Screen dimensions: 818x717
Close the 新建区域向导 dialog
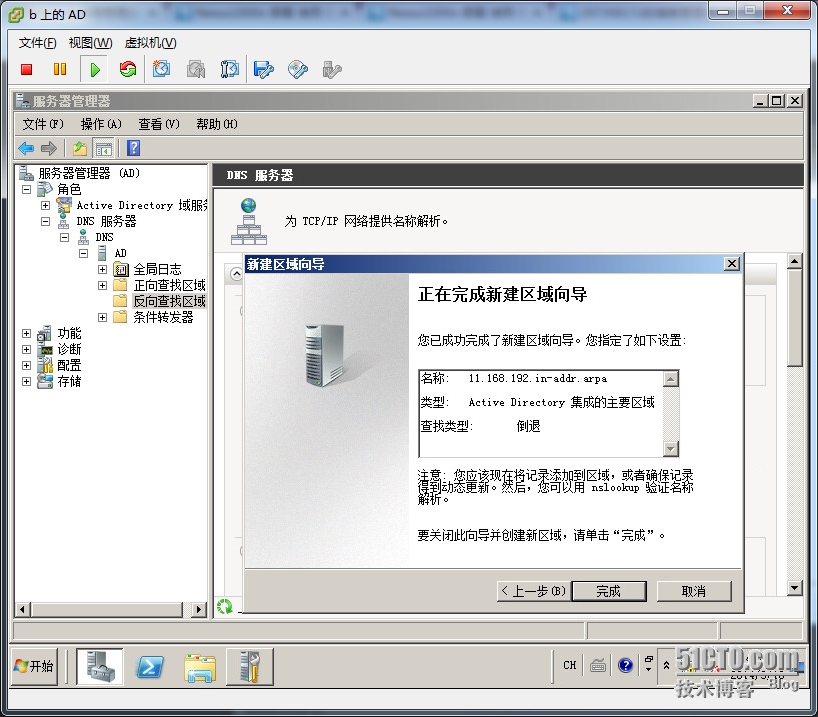(732, 264)
